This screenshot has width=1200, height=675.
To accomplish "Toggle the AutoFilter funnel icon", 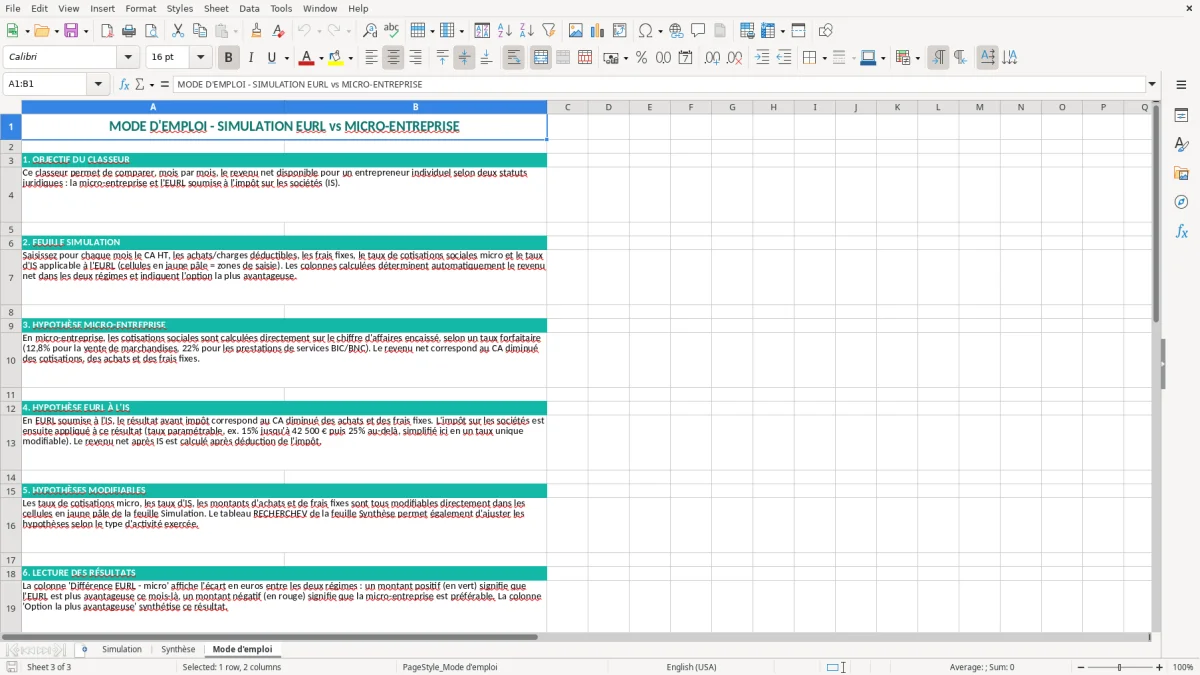I will click(x=548, y=31).
